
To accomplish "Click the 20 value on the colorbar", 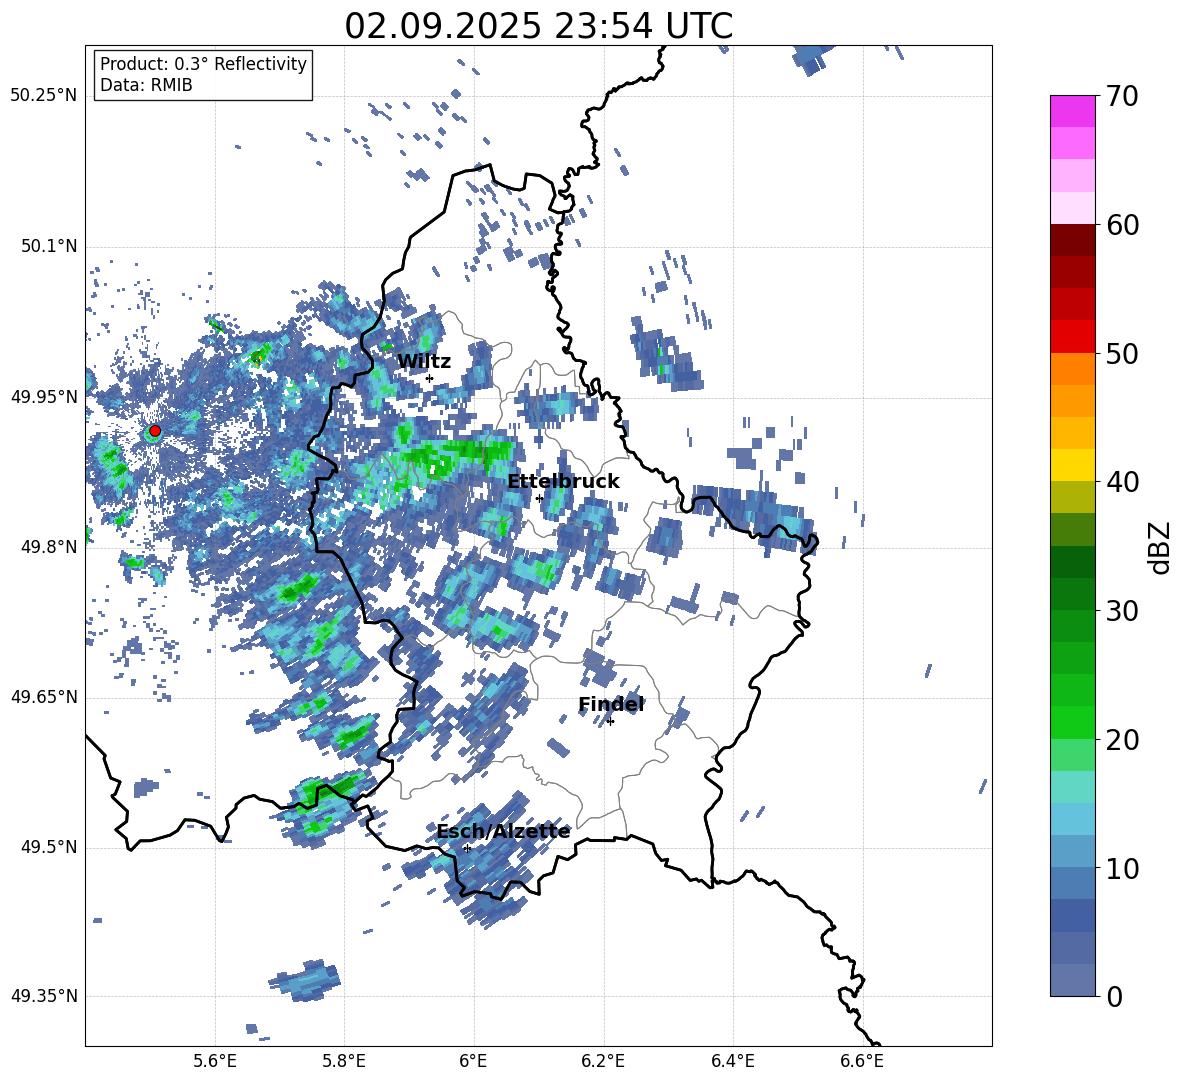I will 1122,740.
